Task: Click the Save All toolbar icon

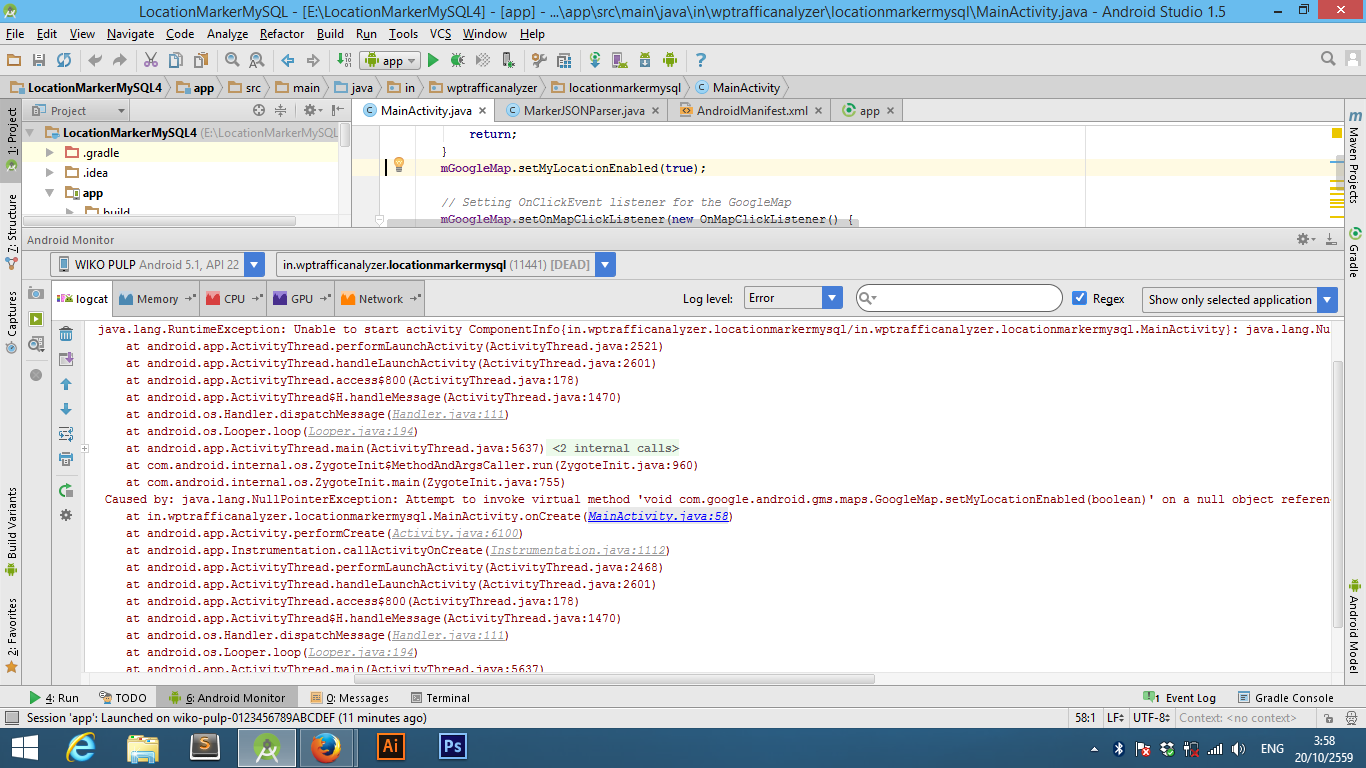Action: 39,60
